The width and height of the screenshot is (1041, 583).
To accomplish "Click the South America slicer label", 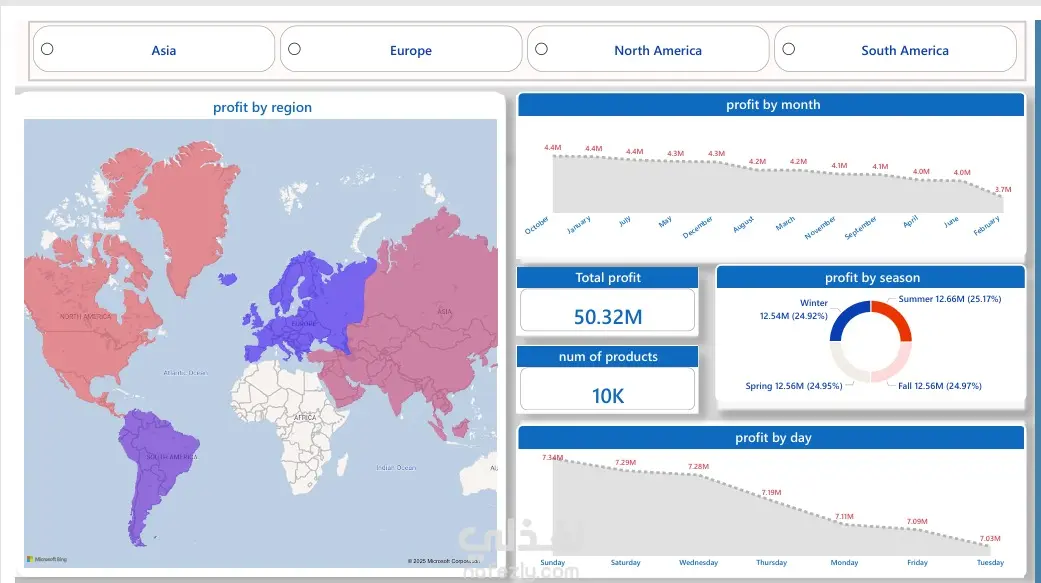I will click(x=904, y=50).
